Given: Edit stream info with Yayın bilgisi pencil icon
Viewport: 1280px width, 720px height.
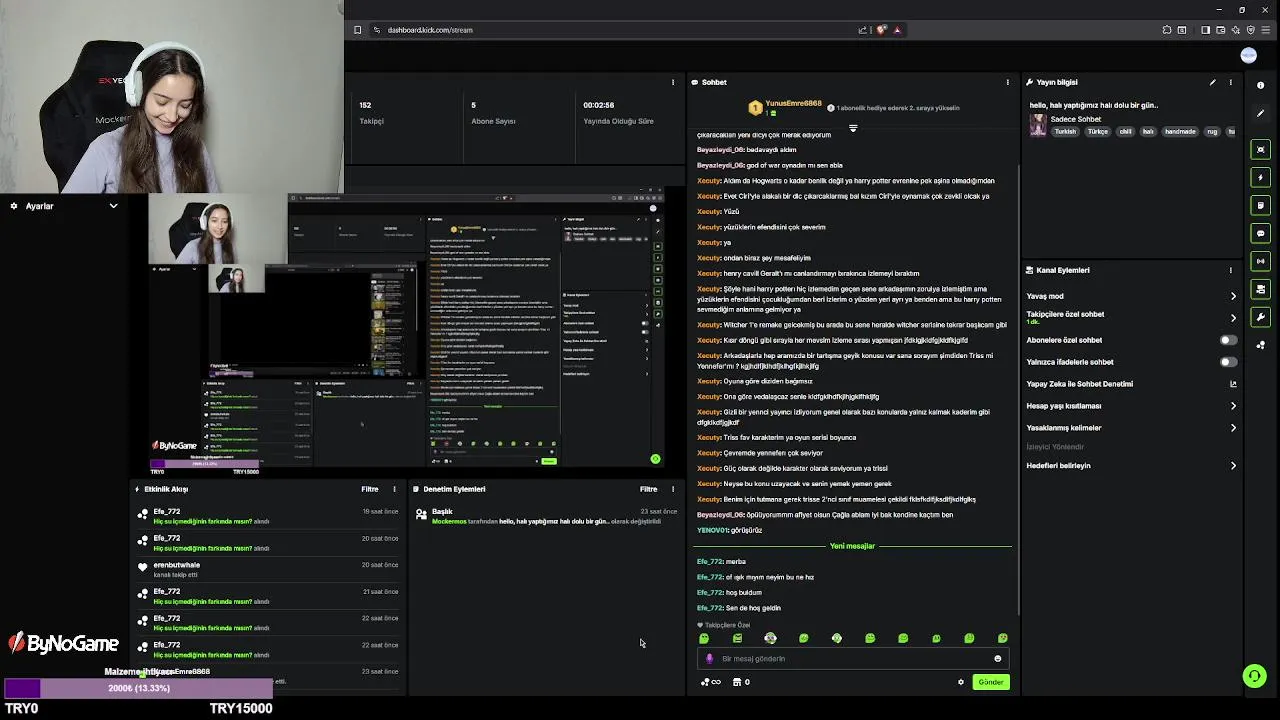Looking at the screenshot, I should 1212,82.
